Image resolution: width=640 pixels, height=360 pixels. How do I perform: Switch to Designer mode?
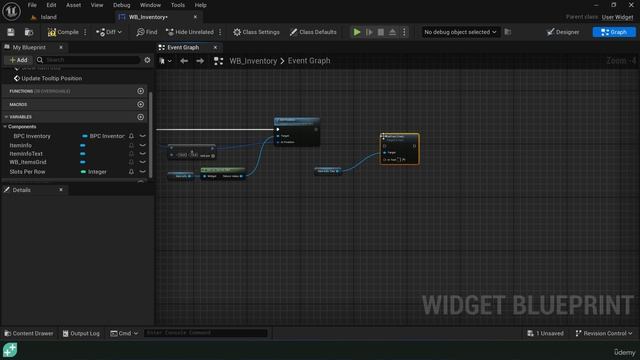click(x=563, y=32)
